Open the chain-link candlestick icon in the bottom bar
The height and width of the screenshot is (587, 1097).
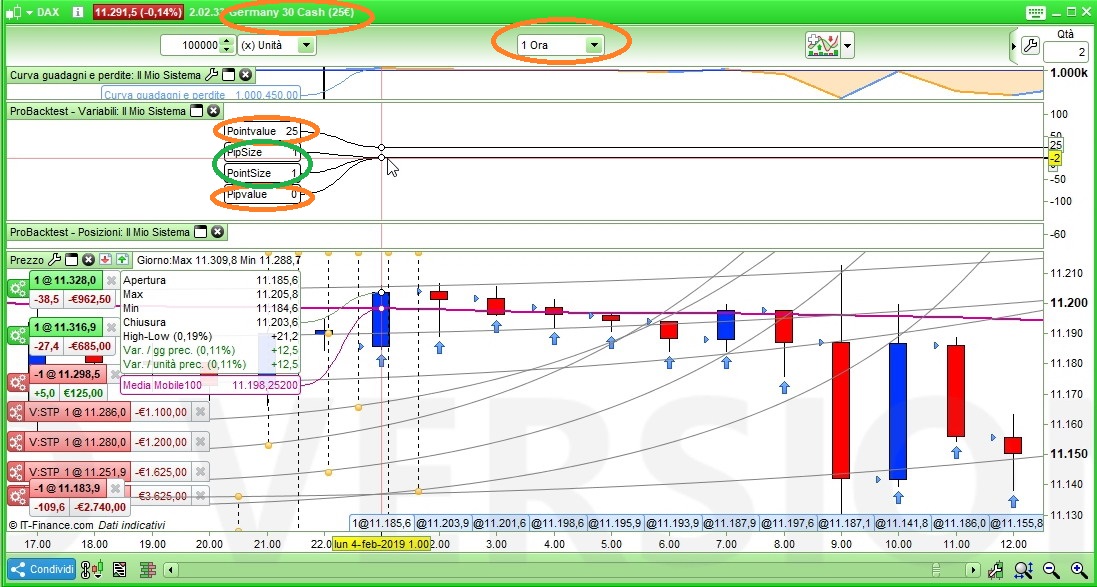pyautogui.click(x=91, y=570)
